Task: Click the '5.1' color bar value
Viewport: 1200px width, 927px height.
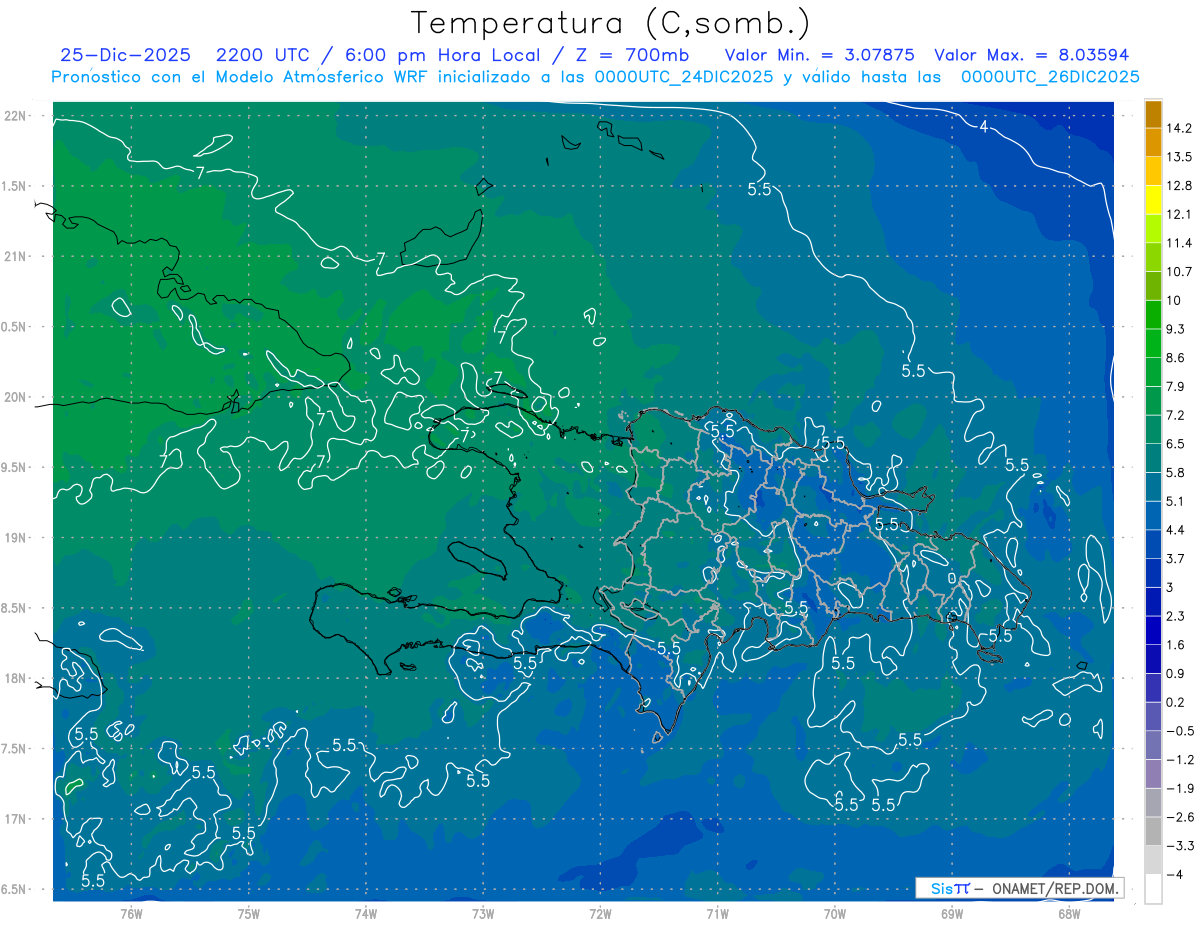Action: coord(1176,501)
